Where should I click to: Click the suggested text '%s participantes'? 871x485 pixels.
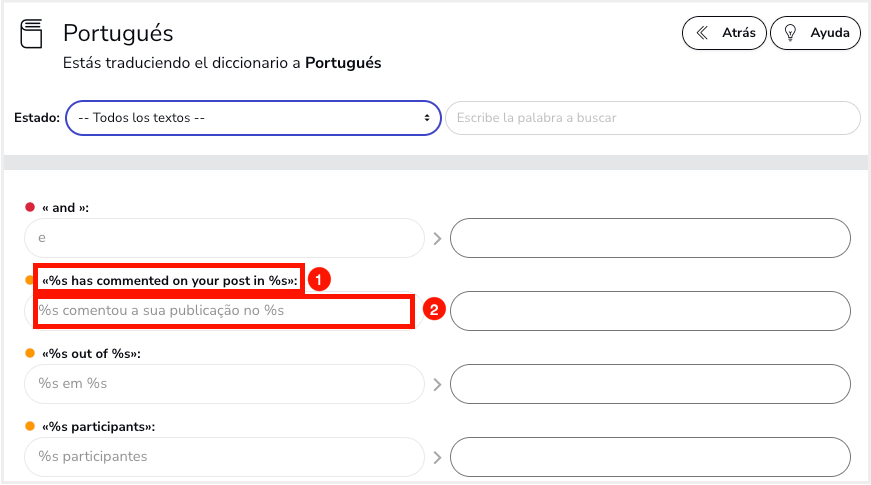pyautogui.click(x=93, y=457)
